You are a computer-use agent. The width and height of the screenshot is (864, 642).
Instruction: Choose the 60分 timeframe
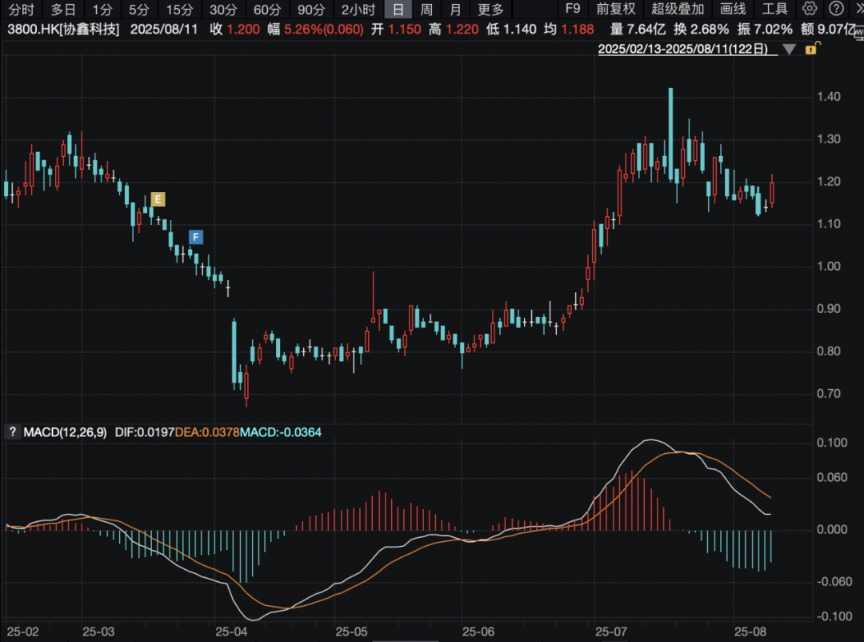tap(267, 9)
